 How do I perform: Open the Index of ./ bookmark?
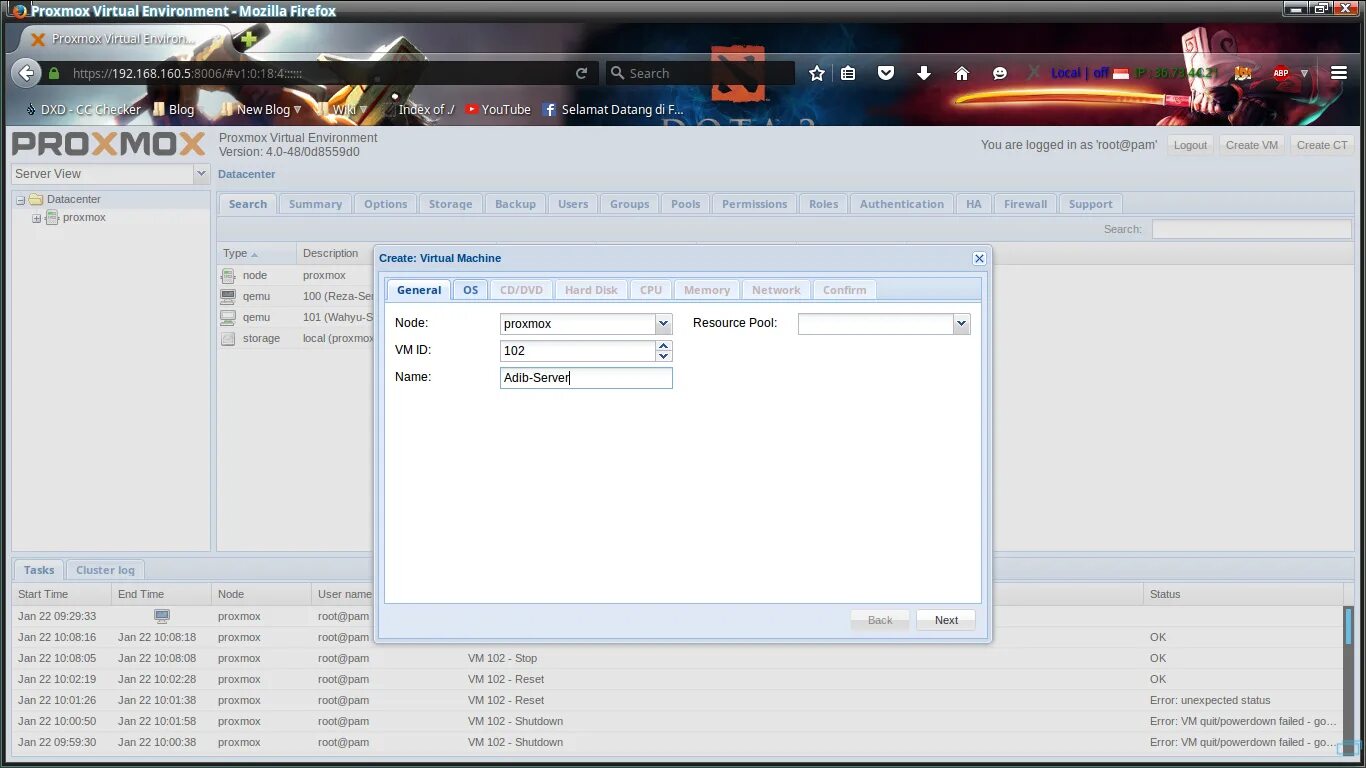(418, 109)
